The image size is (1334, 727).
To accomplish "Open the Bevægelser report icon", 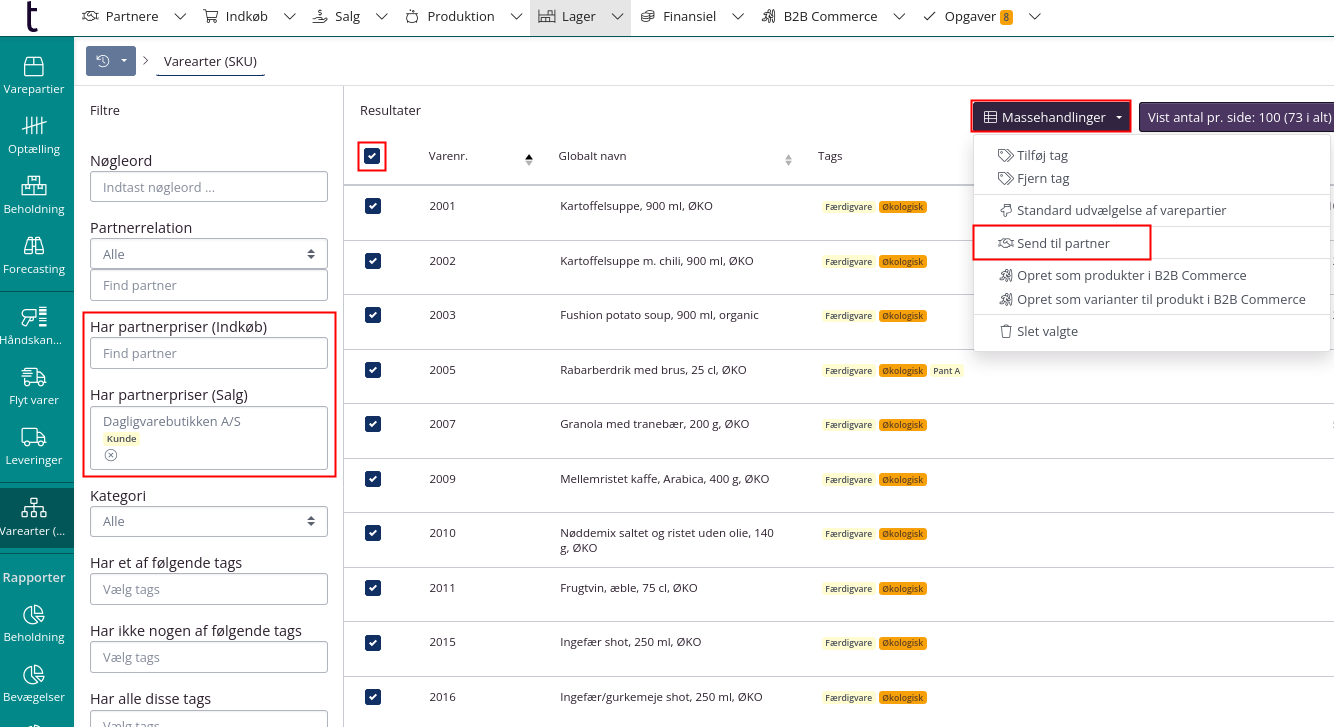I will click(34, 683).
